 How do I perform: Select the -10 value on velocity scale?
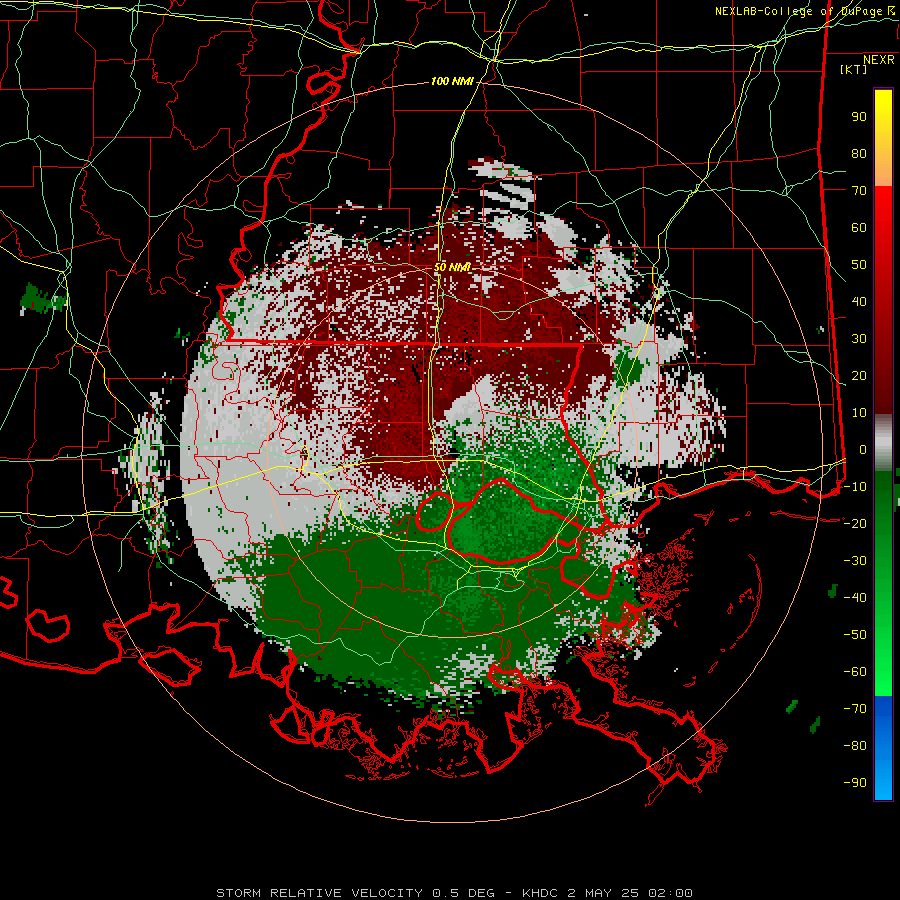pos(855,487)
